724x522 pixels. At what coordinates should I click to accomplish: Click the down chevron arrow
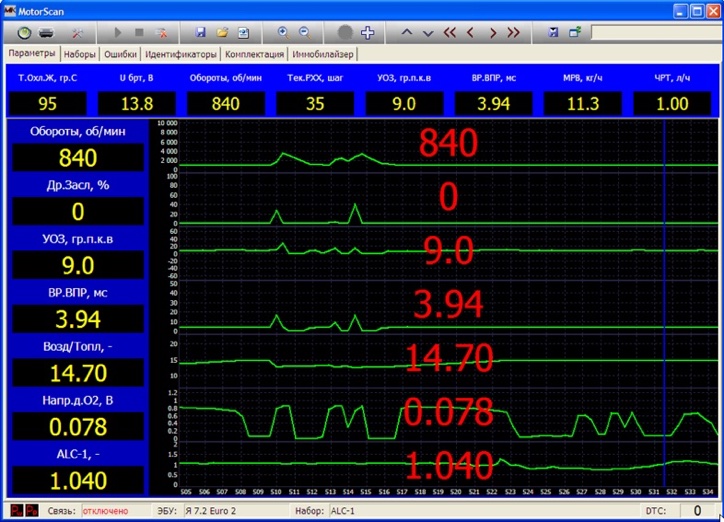(x=428, y=33)
